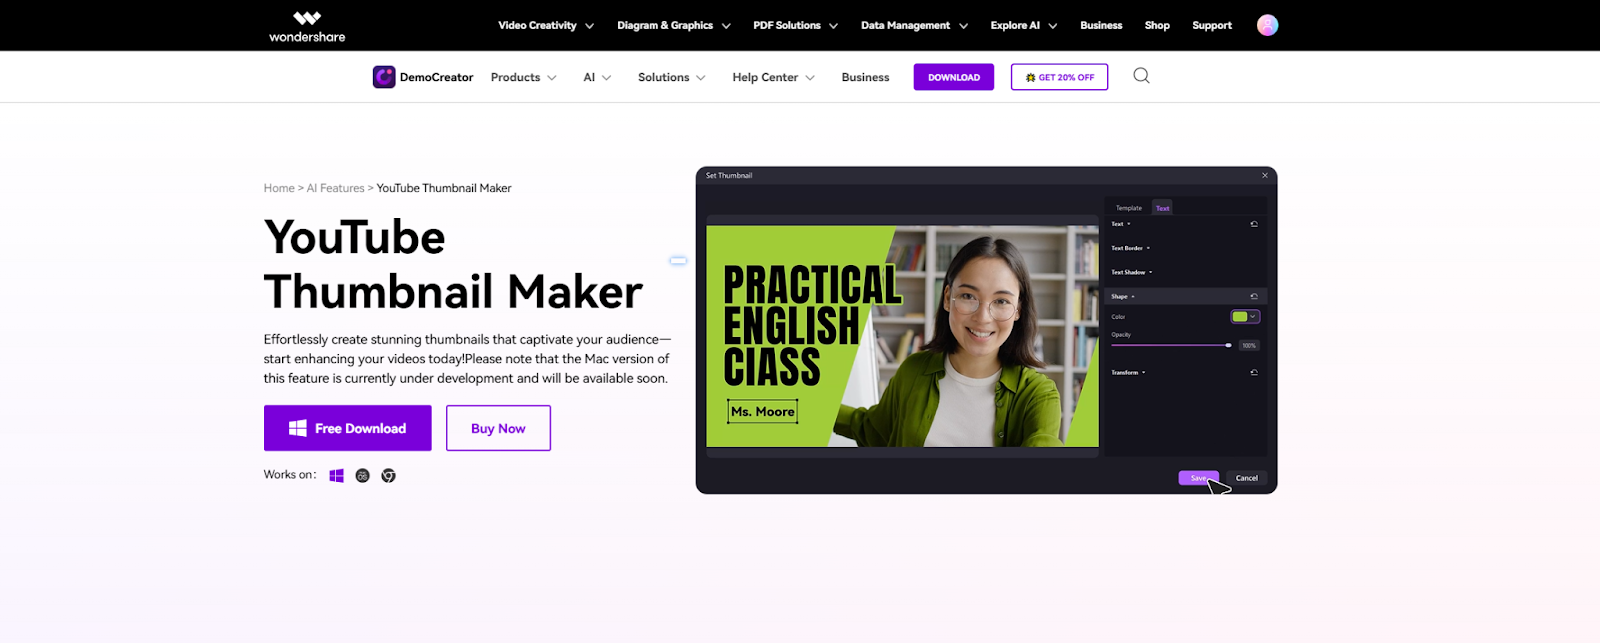Viewport: 1600px width, 643px height.
Task: Expand the Diagram & Graphics menu
Action: click(x=673, y=25)
